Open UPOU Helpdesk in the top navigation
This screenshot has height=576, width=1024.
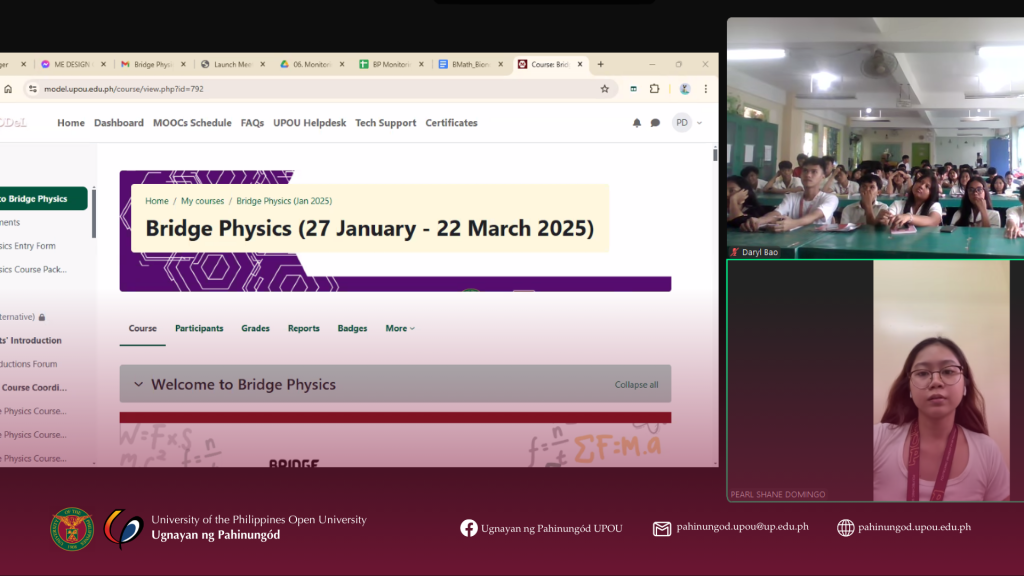point(310,123)
